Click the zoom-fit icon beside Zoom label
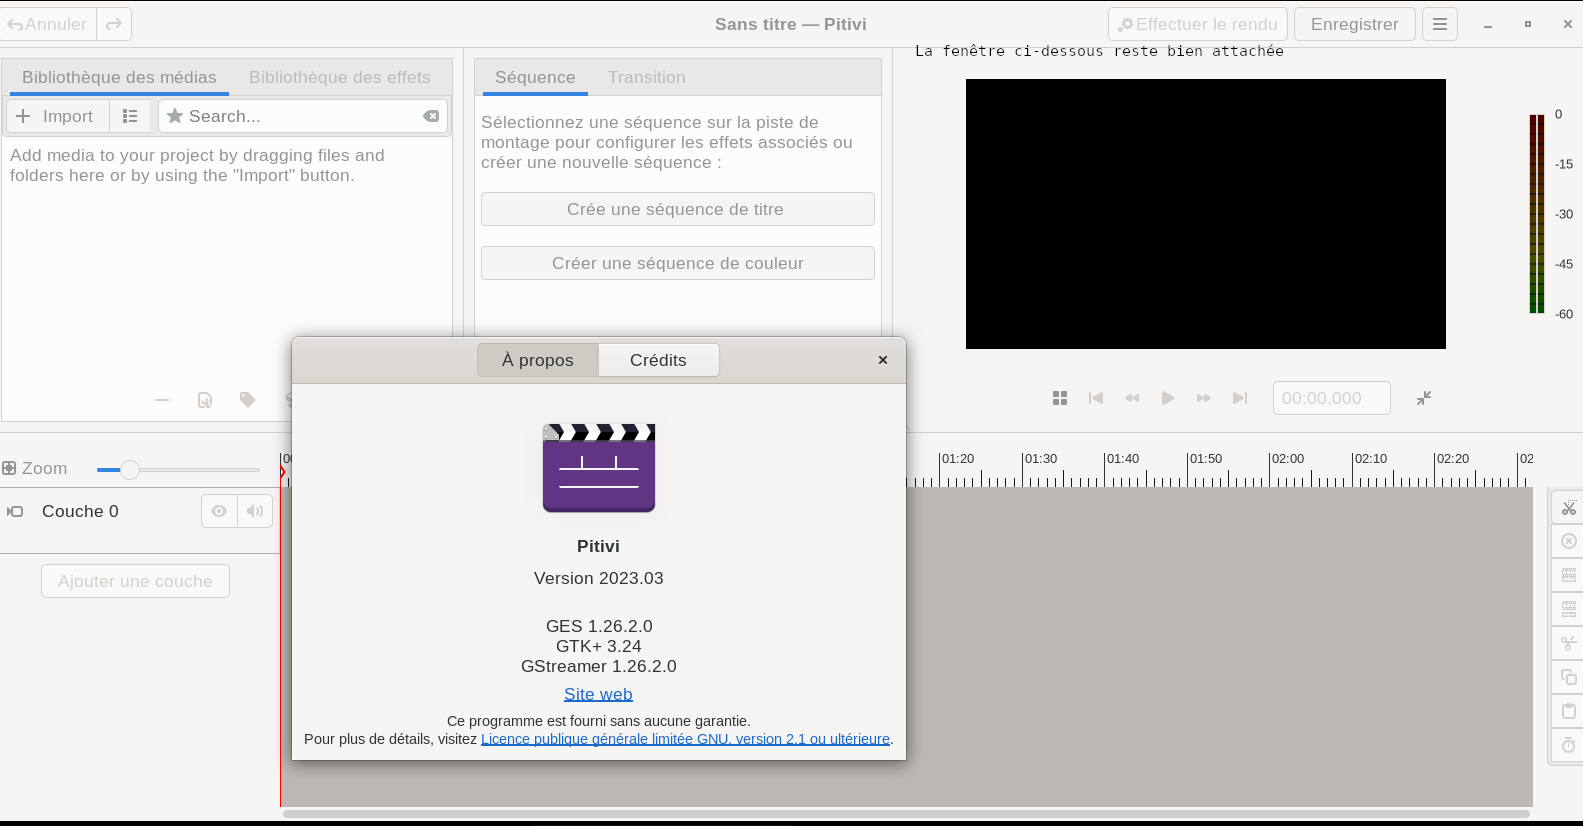This screenshot has width=1583, height=826. pos(10,468)
